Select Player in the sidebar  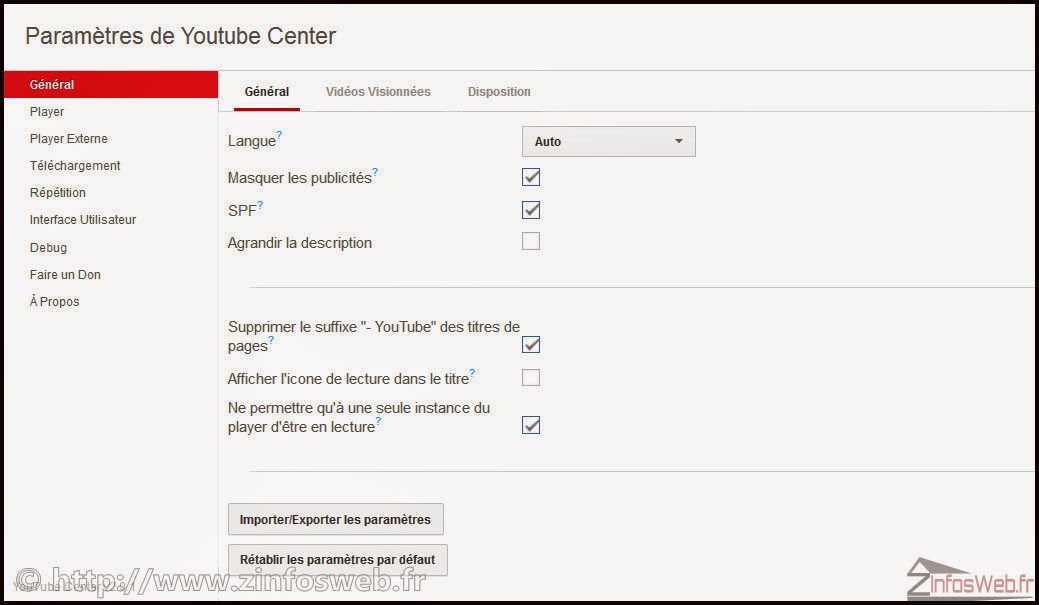coord(47,111)
